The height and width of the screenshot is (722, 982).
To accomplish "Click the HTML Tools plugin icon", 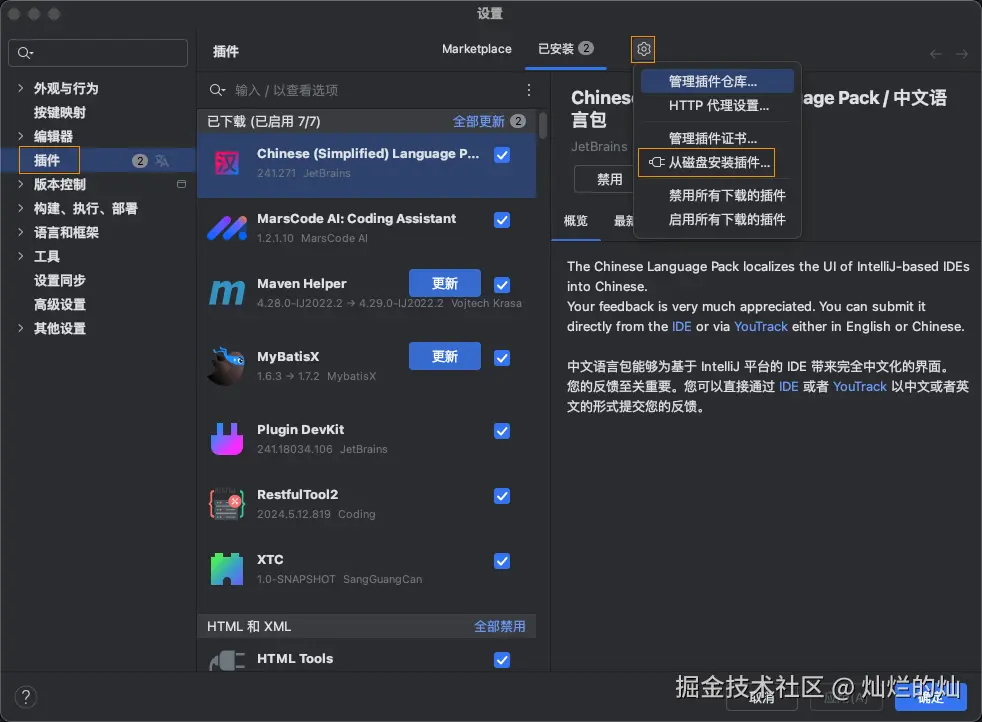I will (x=227, y=660).
